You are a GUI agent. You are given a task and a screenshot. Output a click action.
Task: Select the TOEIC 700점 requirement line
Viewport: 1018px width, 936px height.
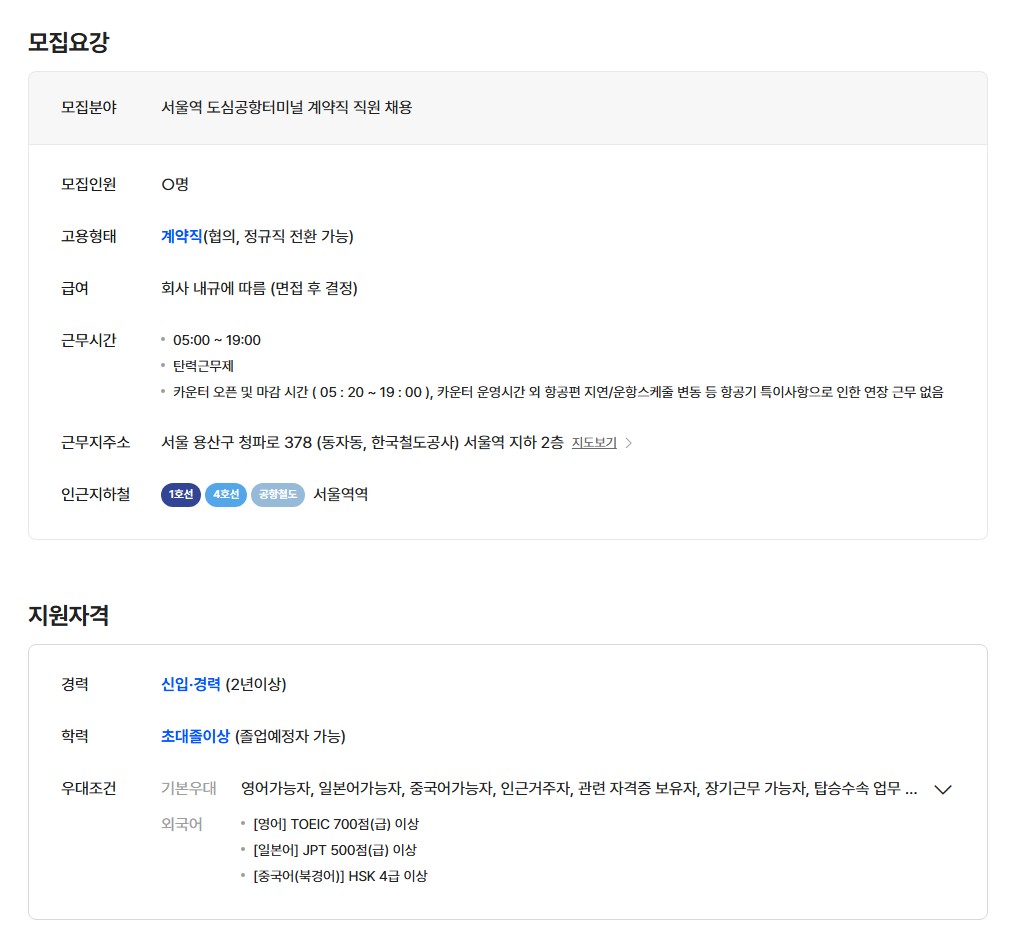tap(336, 824)
